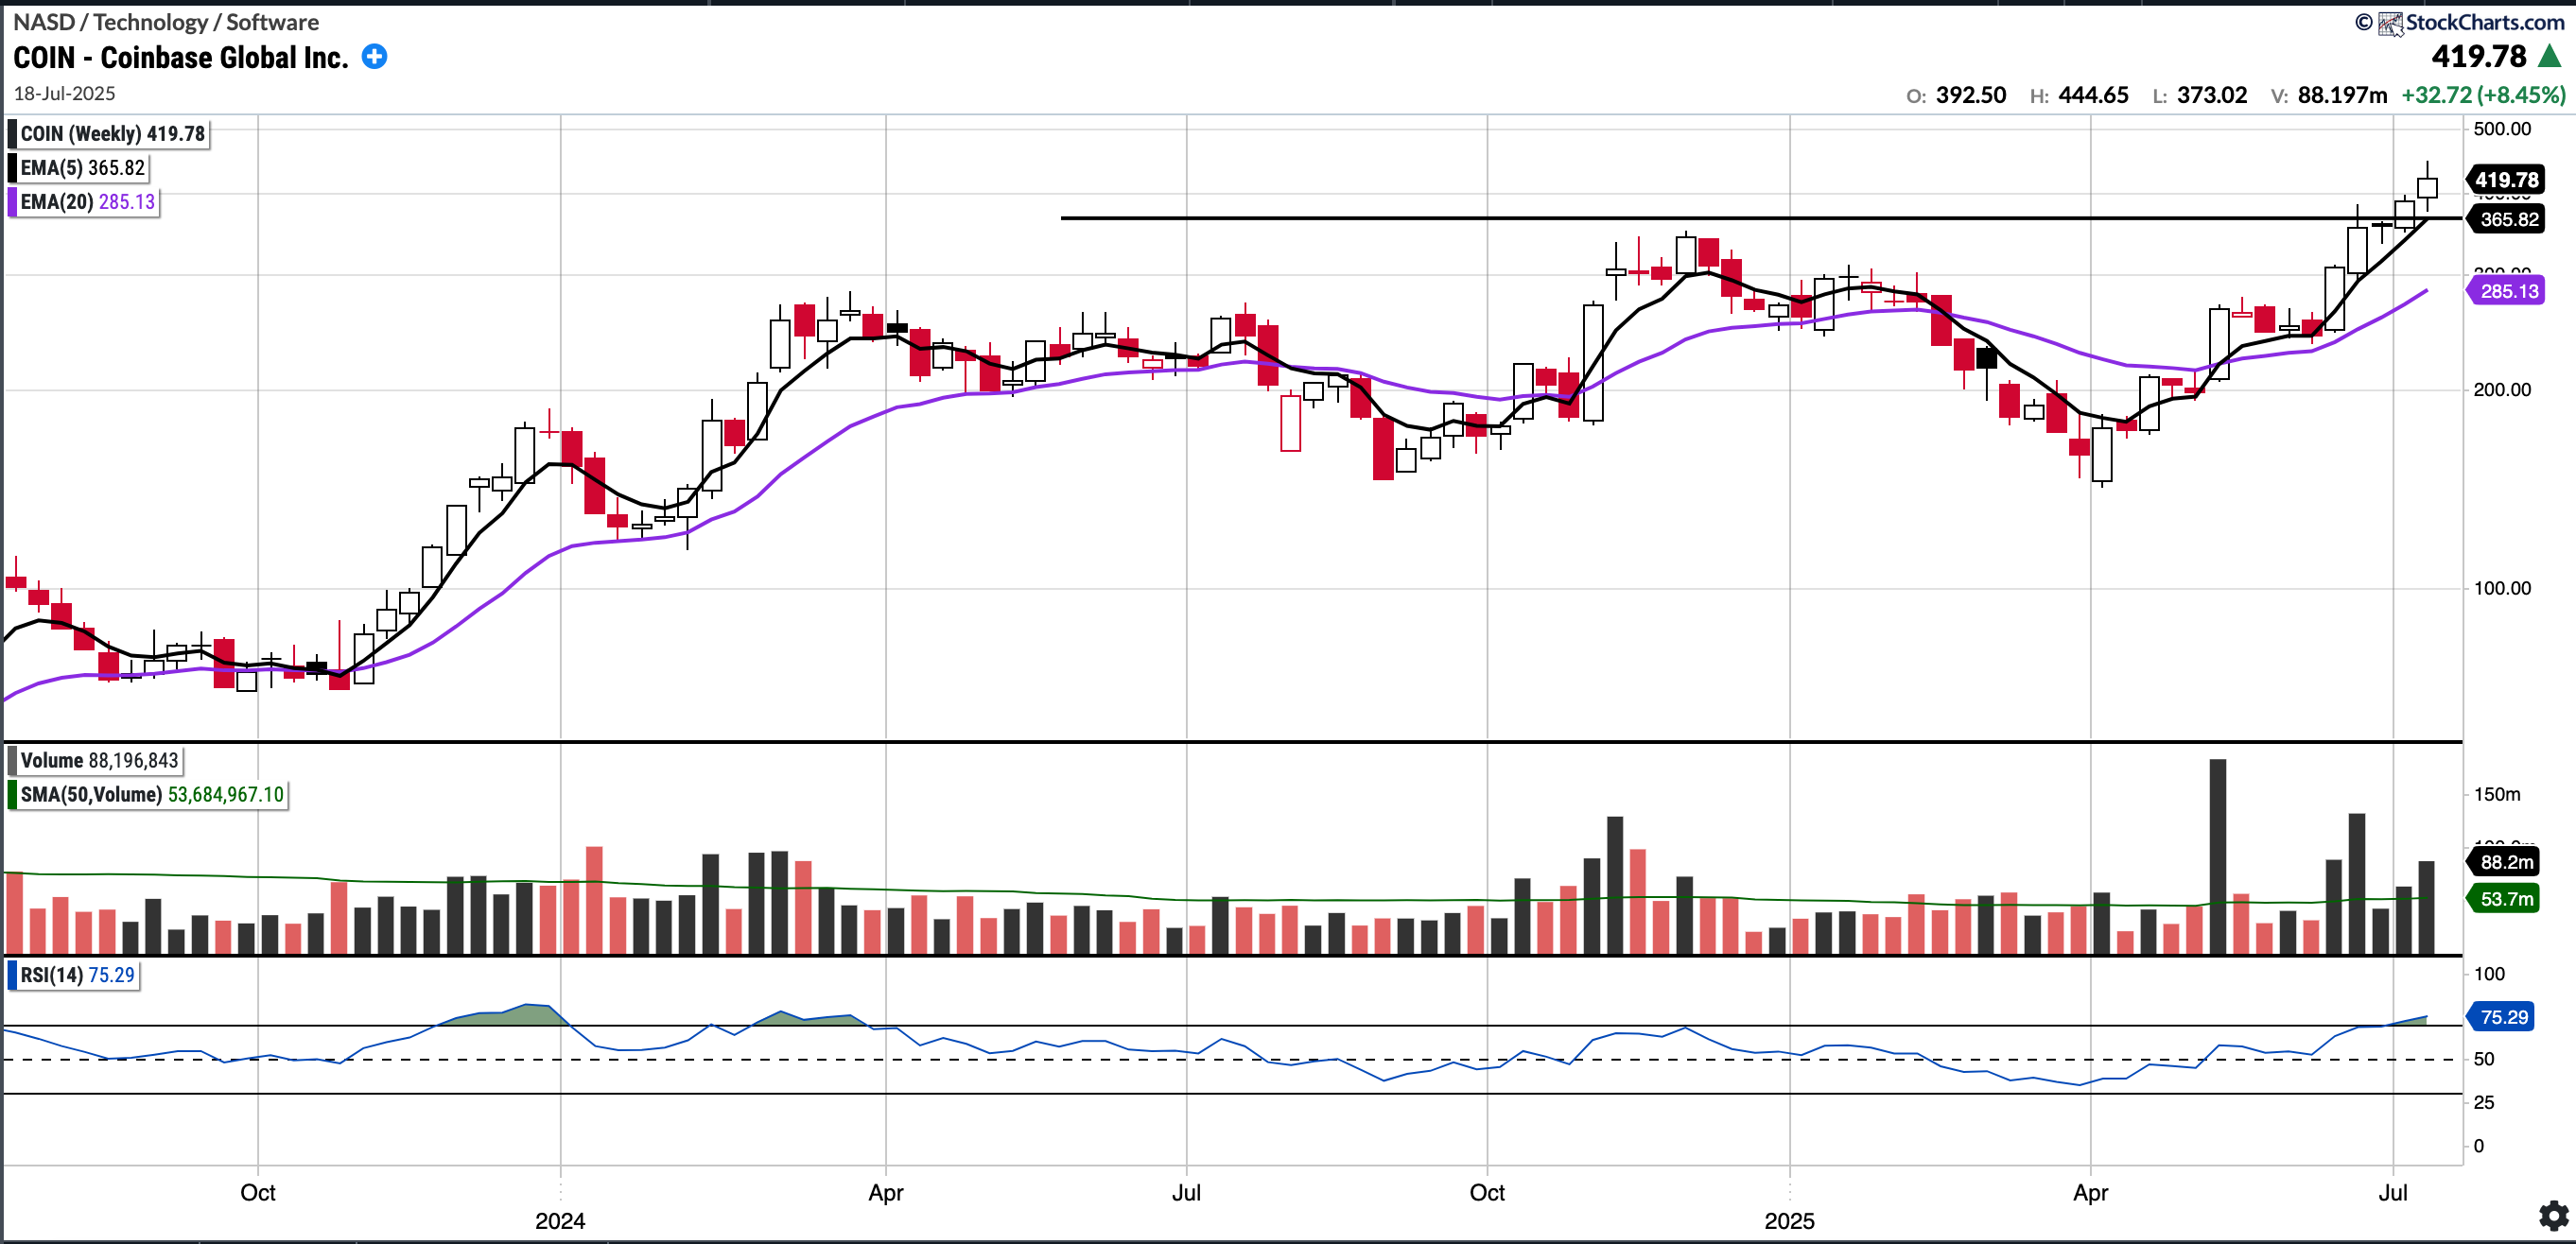The width and height of the screenshot is (2576, 1244).
Task: Open chart settings gear icon
Action: [x=2553, y=1215]
